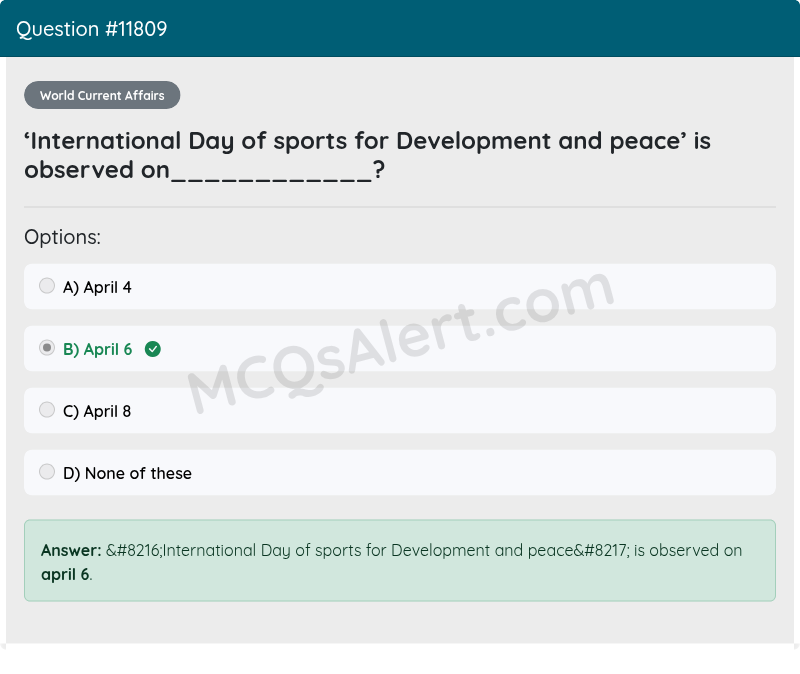
Task: Select radio button for option D) None of these
Action: pyautogui.click(x=47, y=471)
